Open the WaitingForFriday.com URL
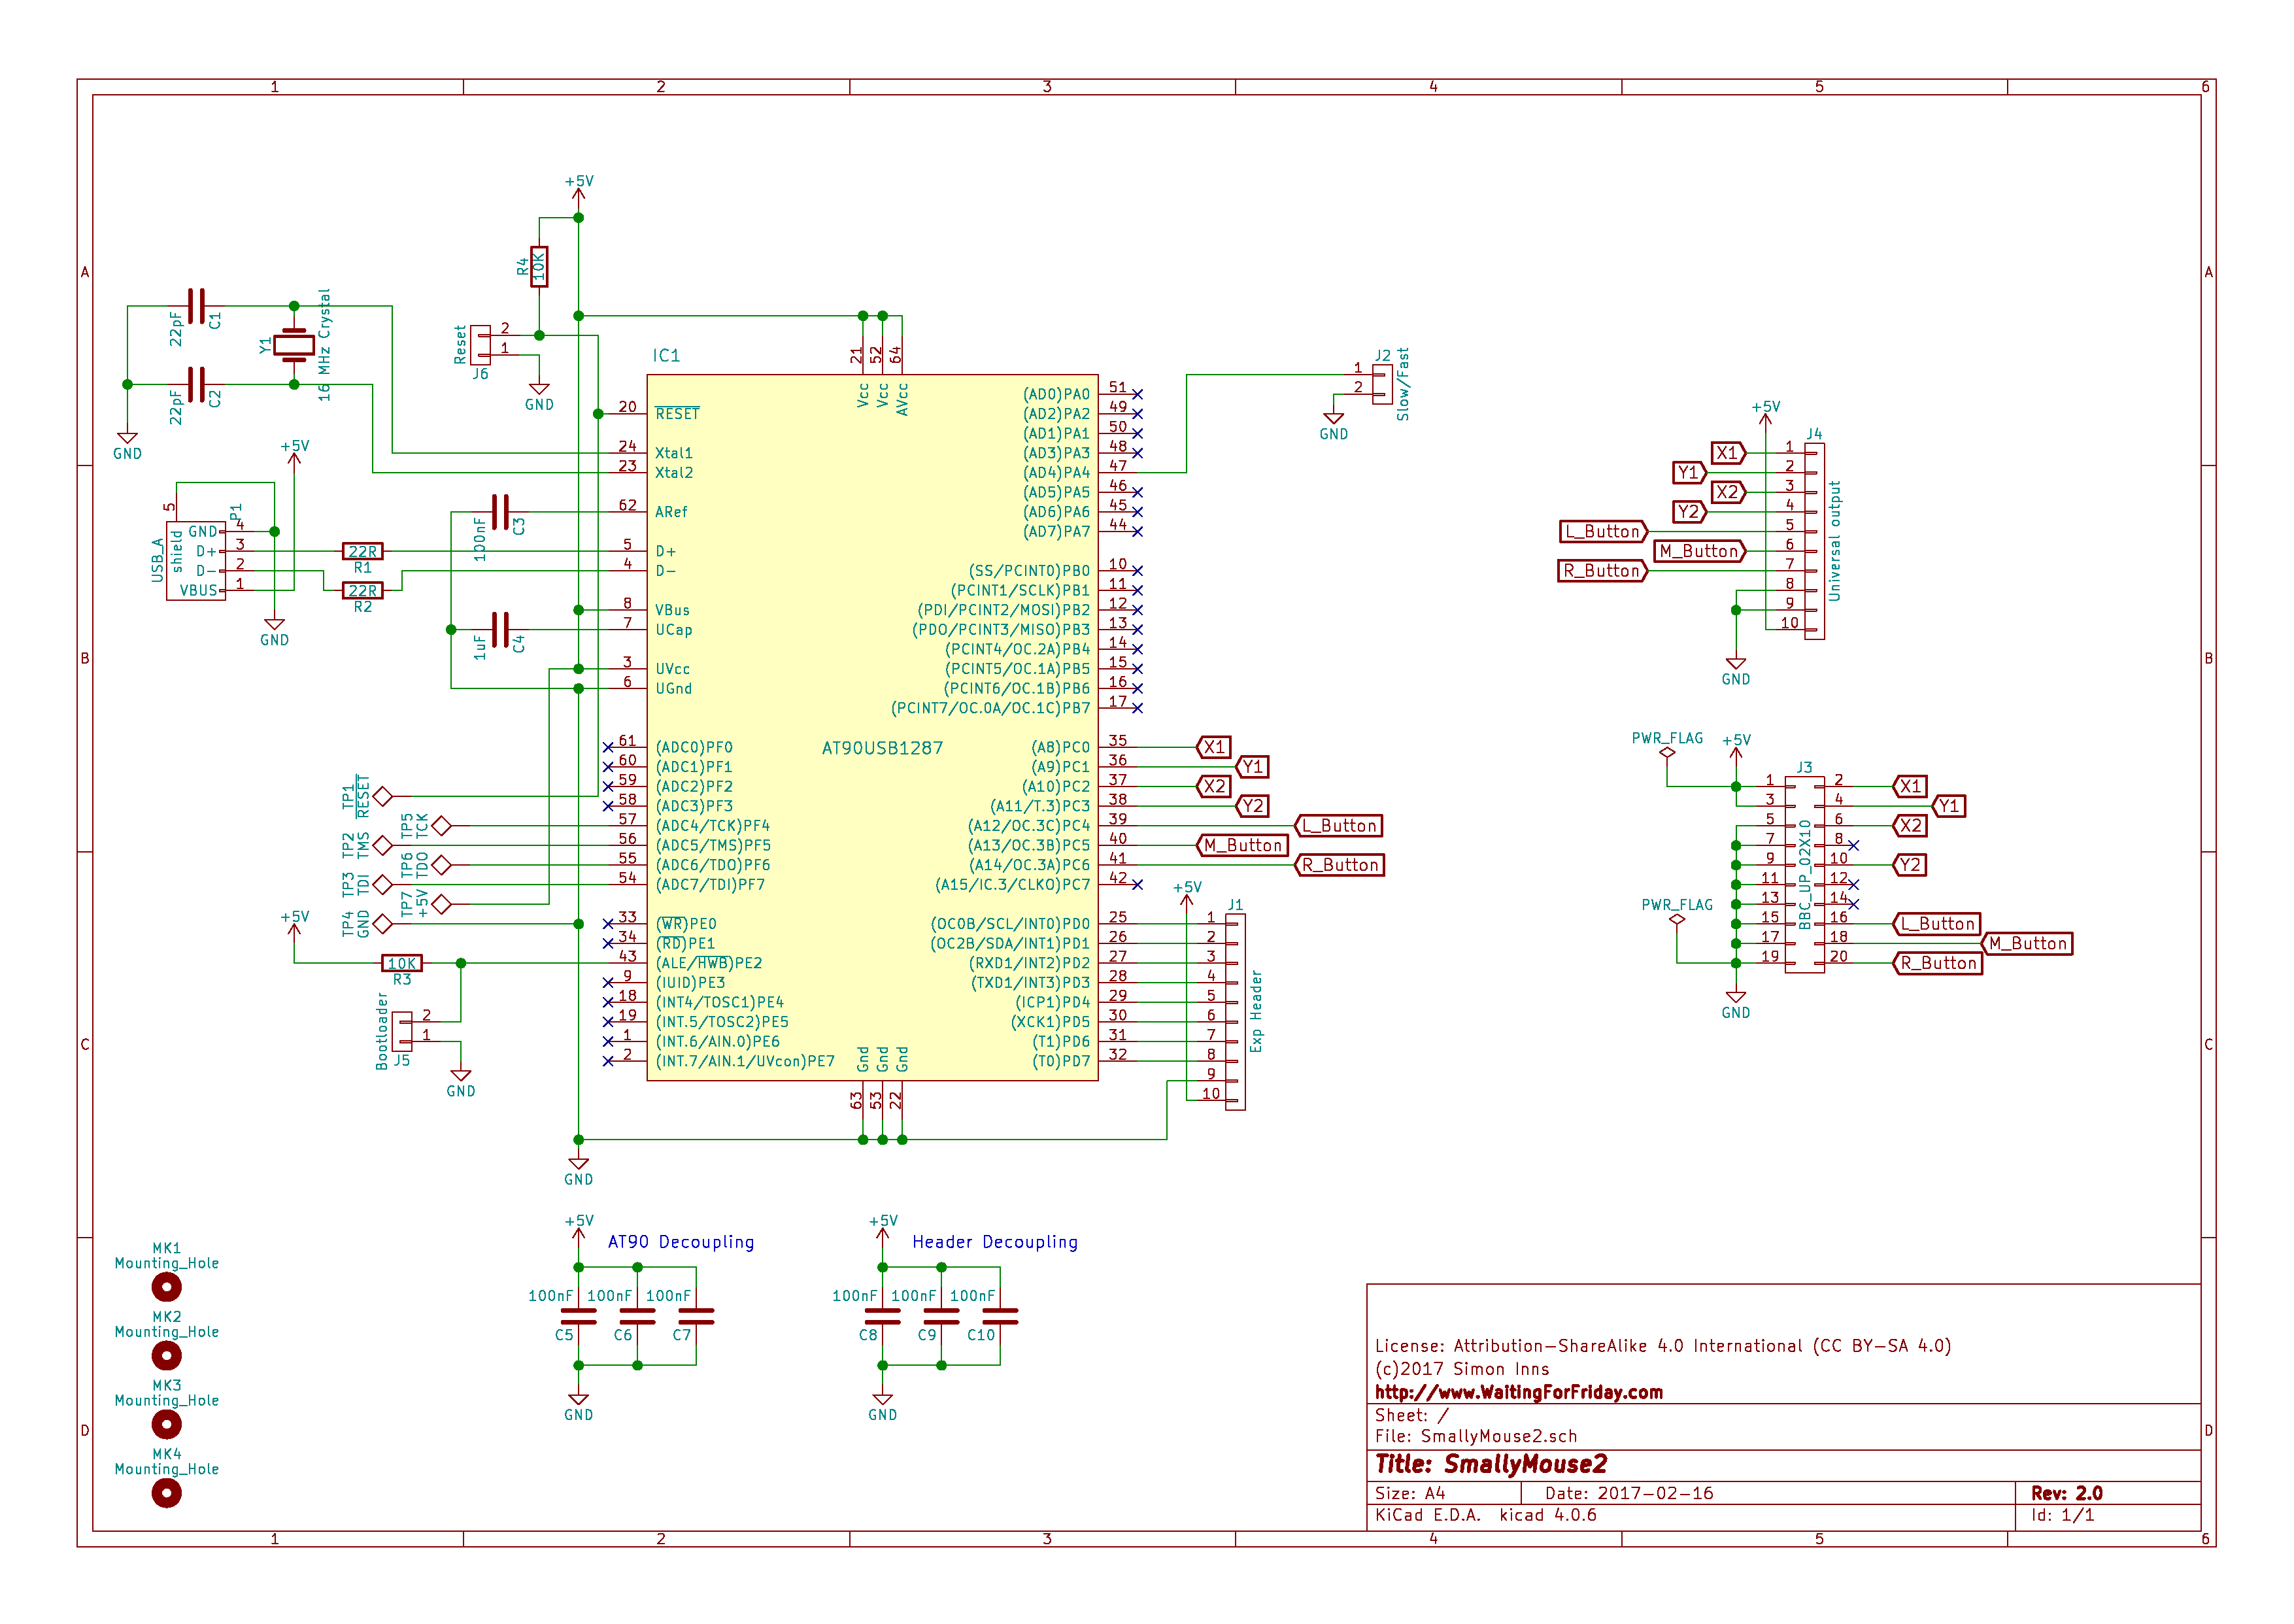The height and width of the screenshot is (1624, 2294). (x=1518, y=1392)
